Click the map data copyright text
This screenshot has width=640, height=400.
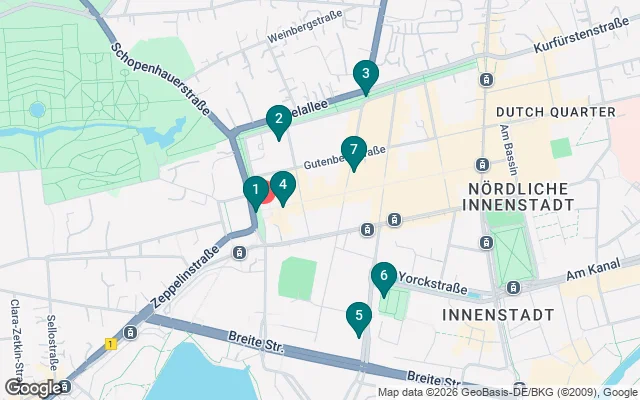point(507,392)
